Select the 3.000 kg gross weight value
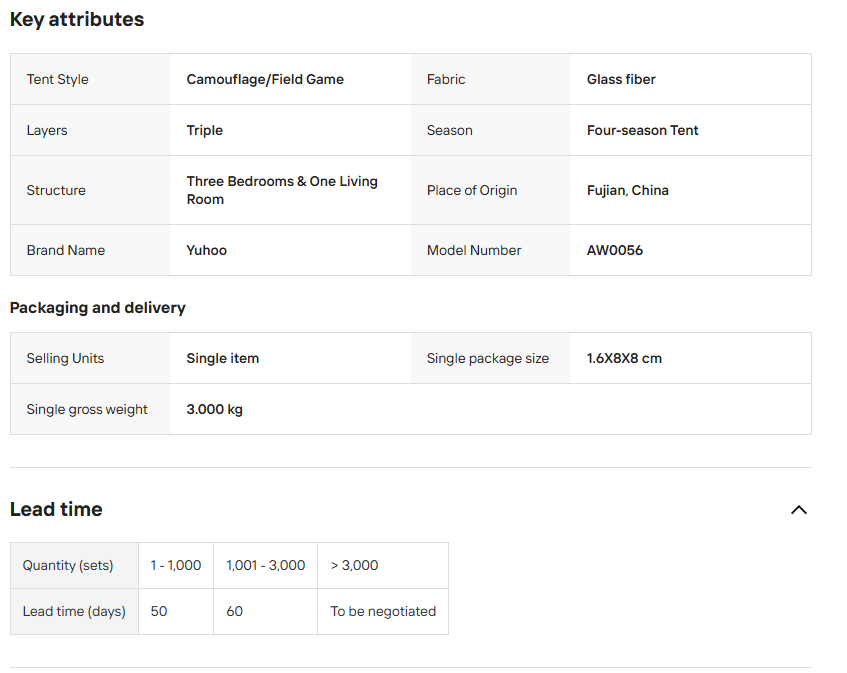The width and height of the screenshot is (847, 673). 215,410
